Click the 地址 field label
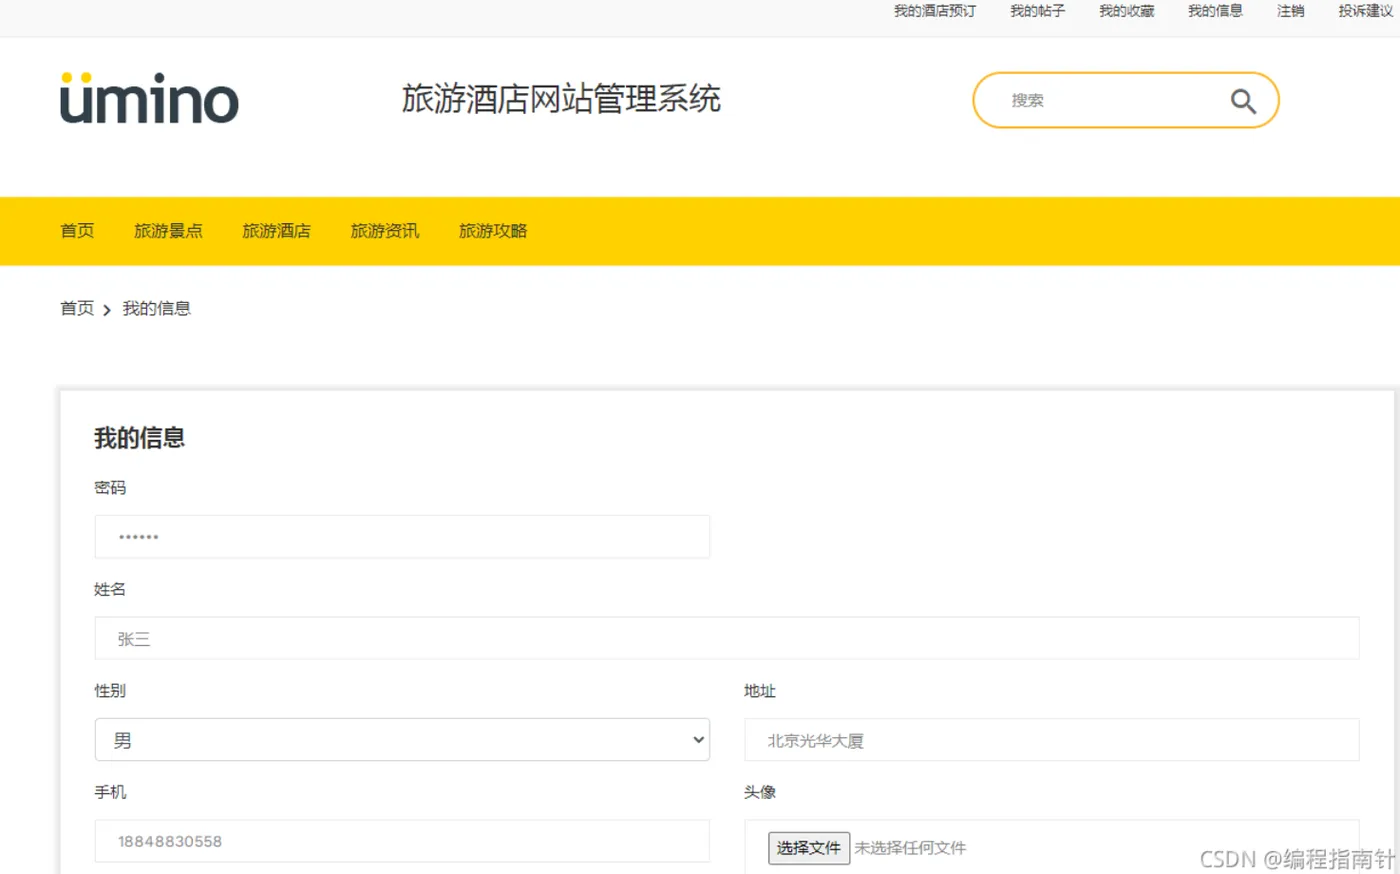This screenshot has width=1400, height=874. [760, 691]
